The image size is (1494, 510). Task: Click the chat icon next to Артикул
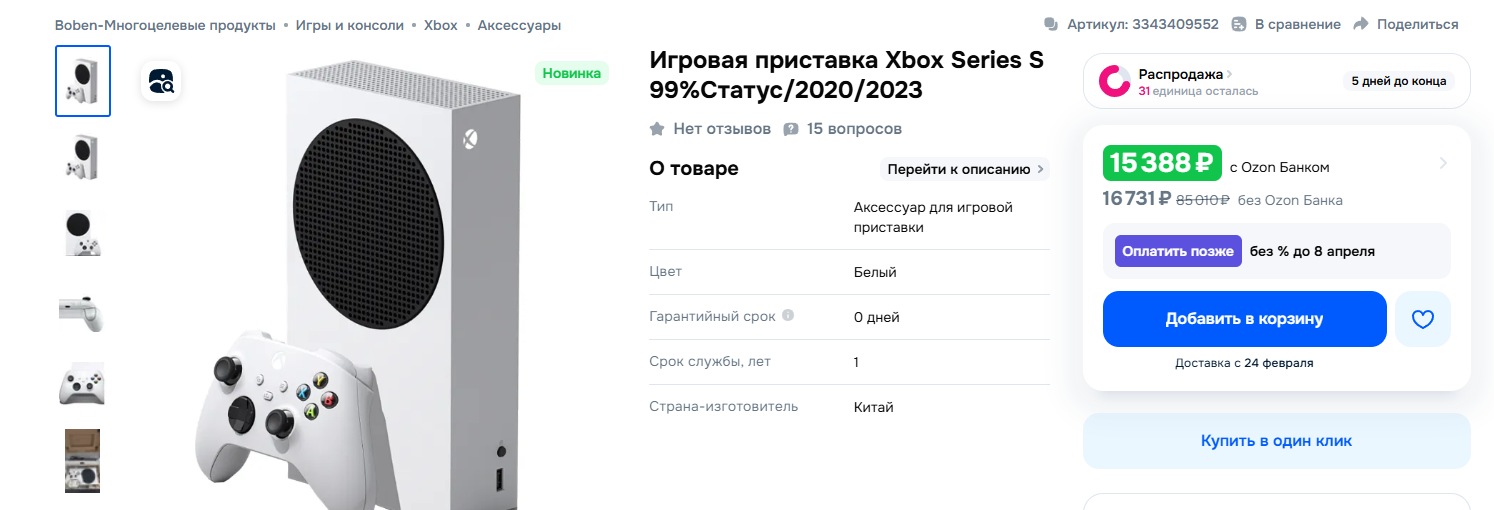point(1050,24)
